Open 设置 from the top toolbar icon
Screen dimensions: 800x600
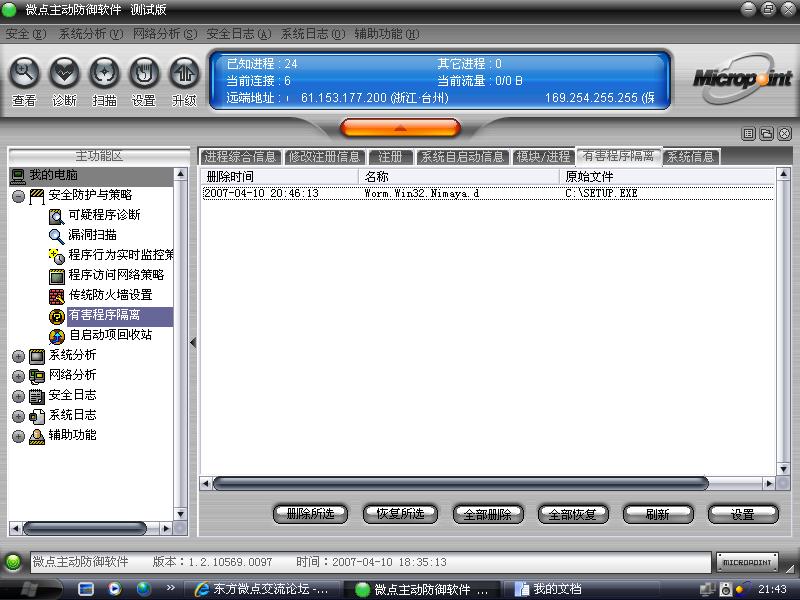click(x=144, y=72)
